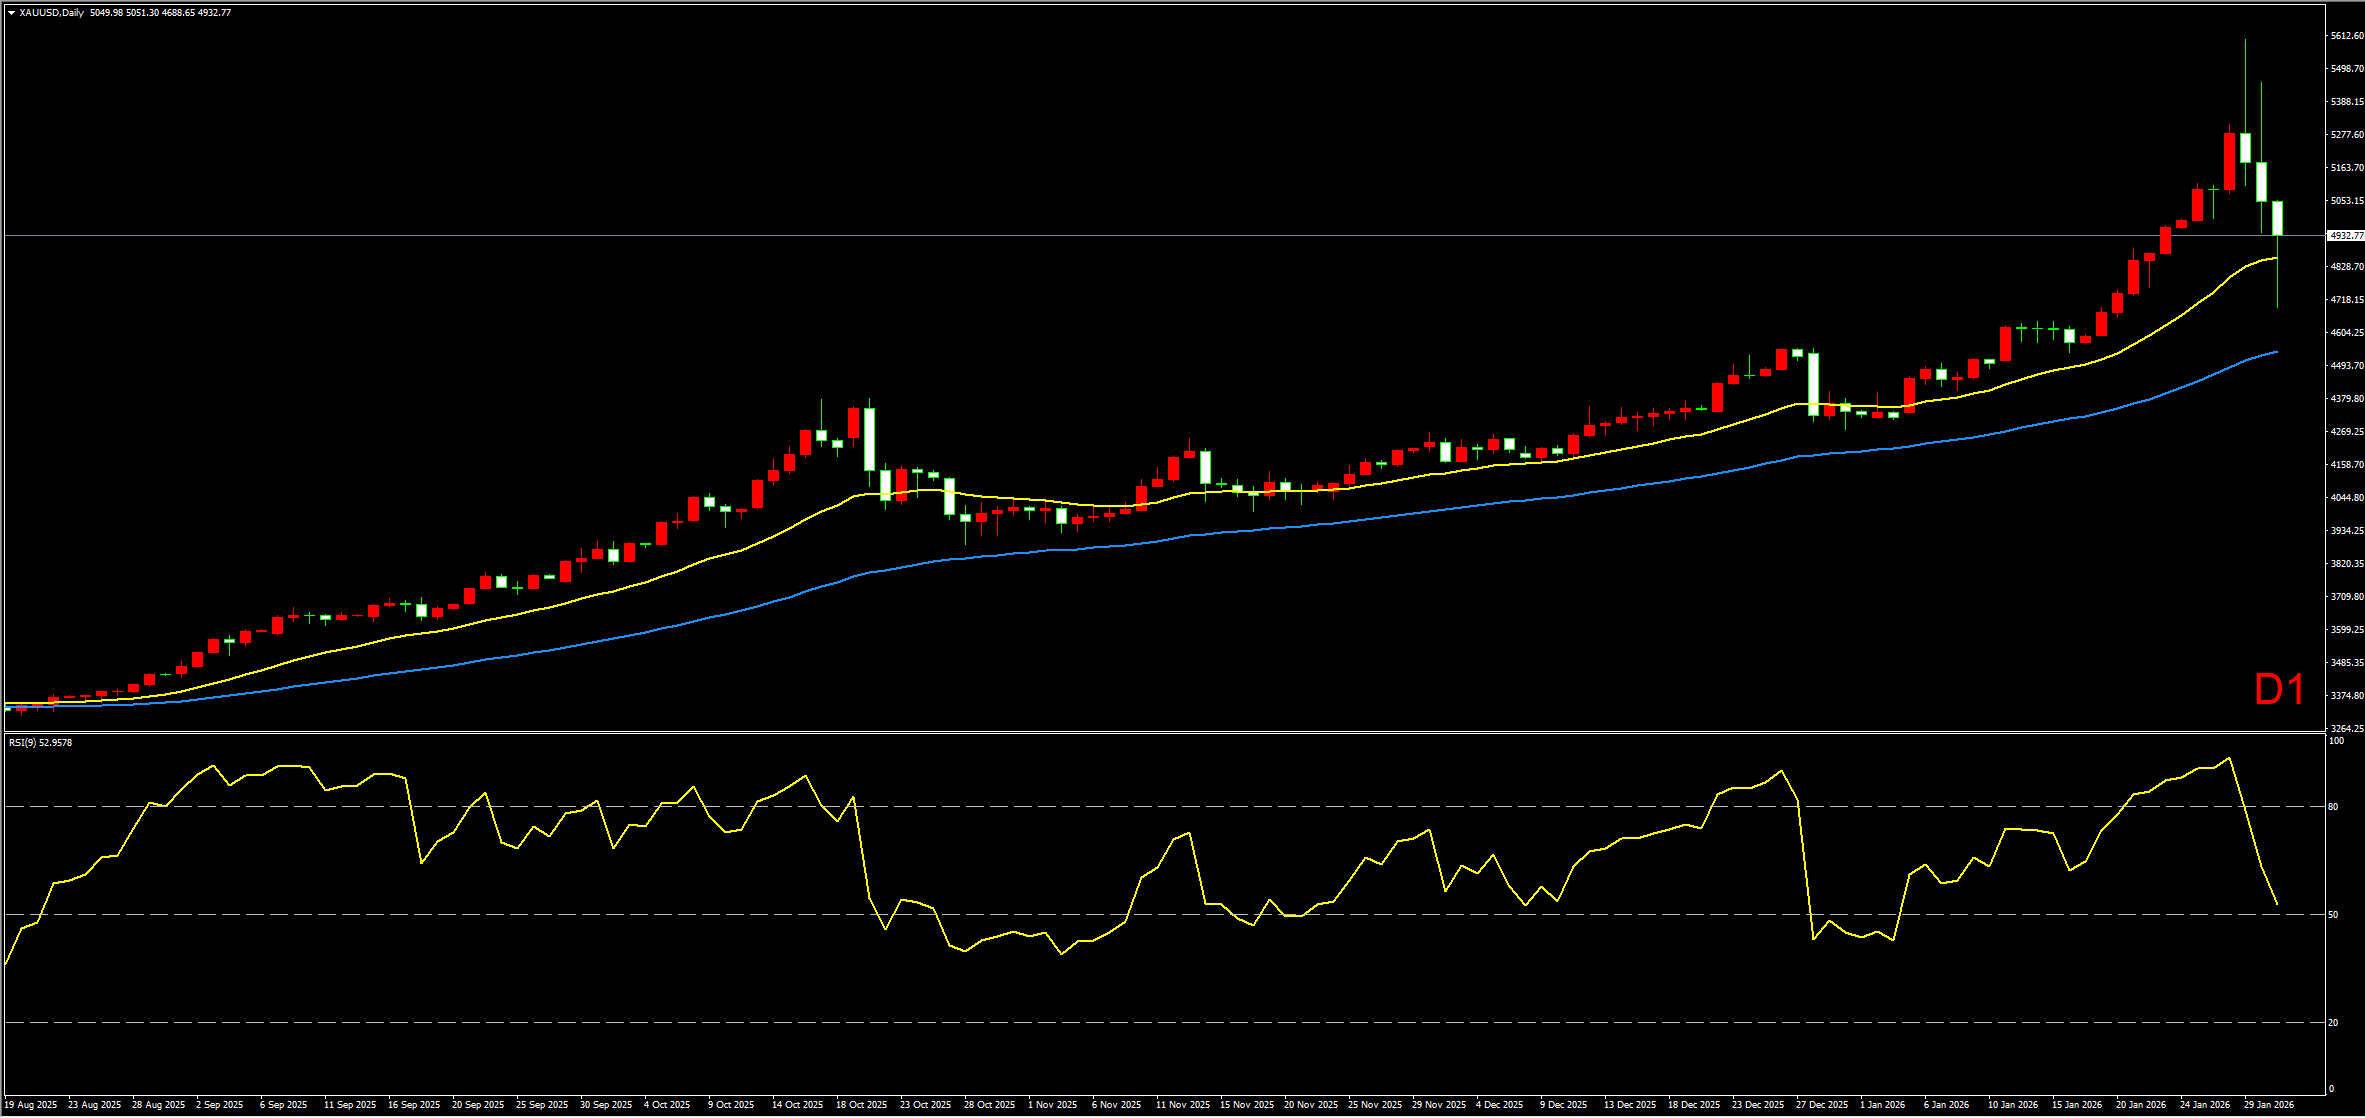Click the RSI line's rightmost endpoint

click(2277, 905)
